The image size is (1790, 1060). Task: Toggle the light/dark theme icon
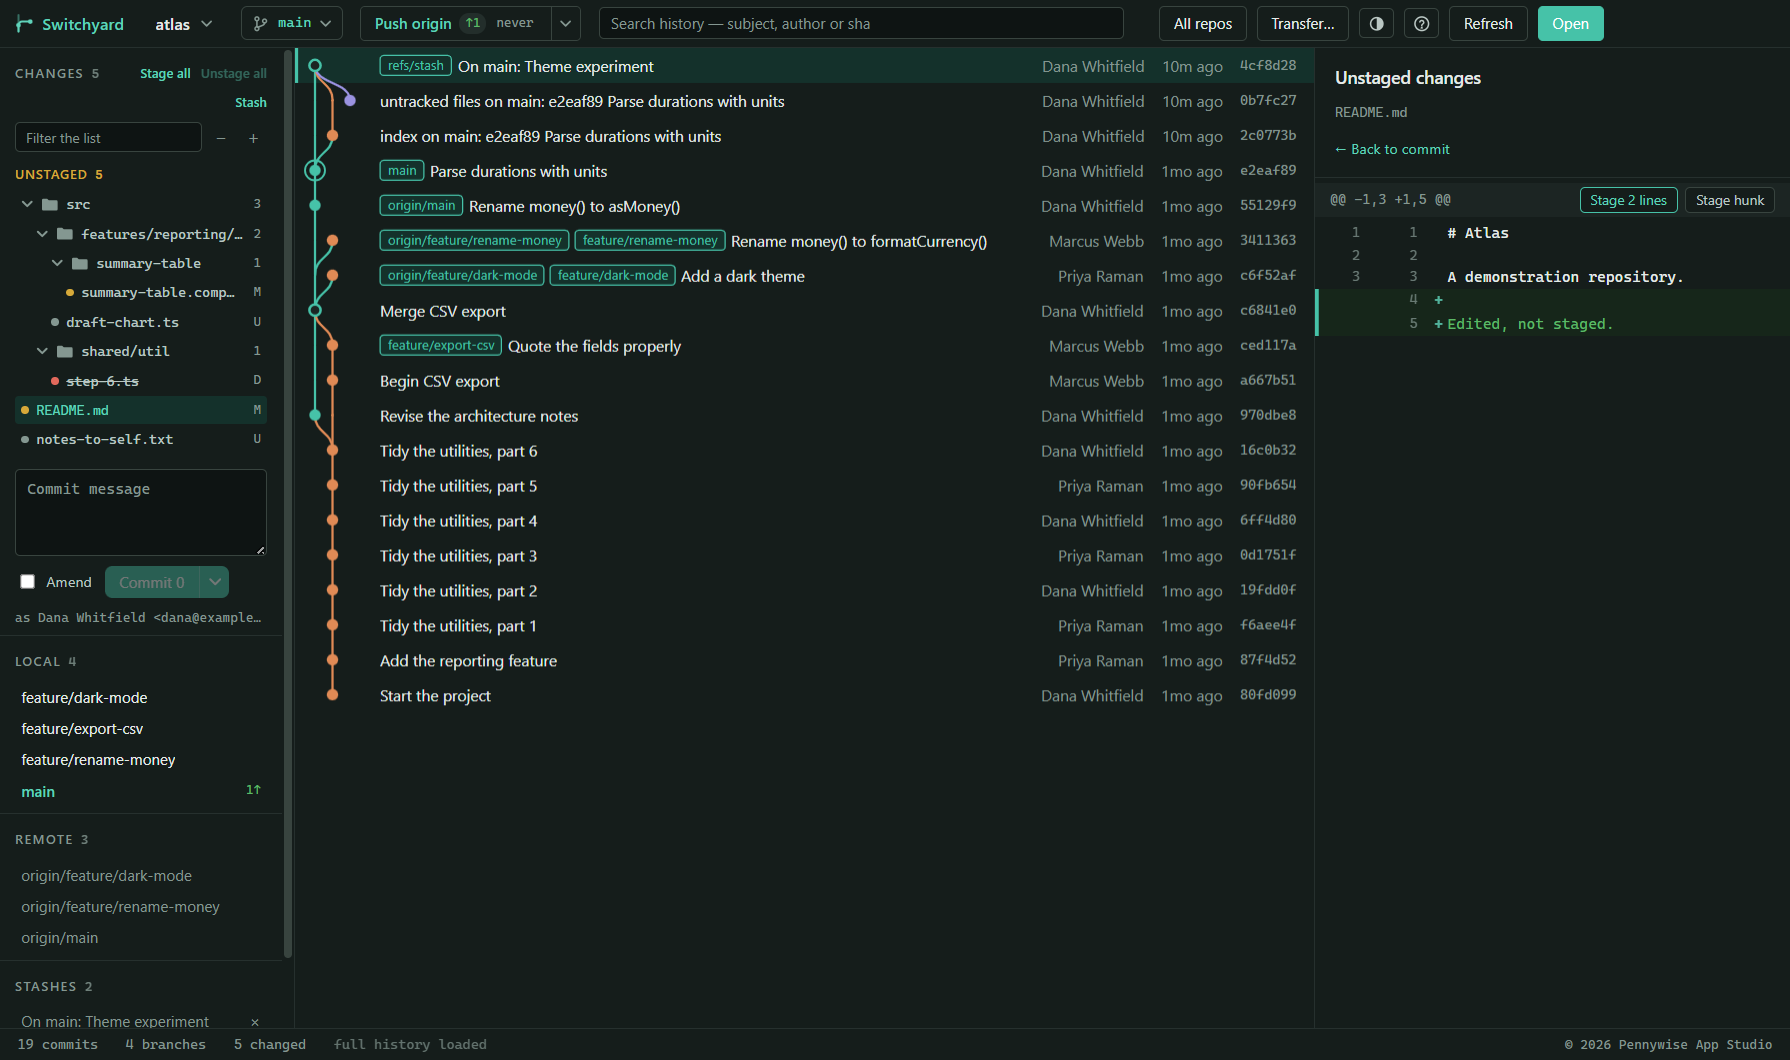pyautogui.click(x=1376, y=24)
